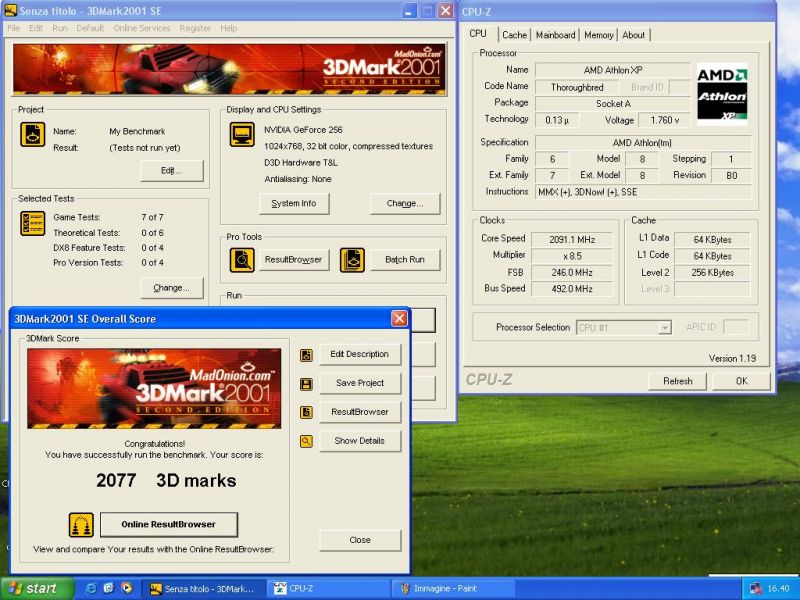Click the Batch Run button
This screenshot has height=600, width=800.
coord(405,260)
